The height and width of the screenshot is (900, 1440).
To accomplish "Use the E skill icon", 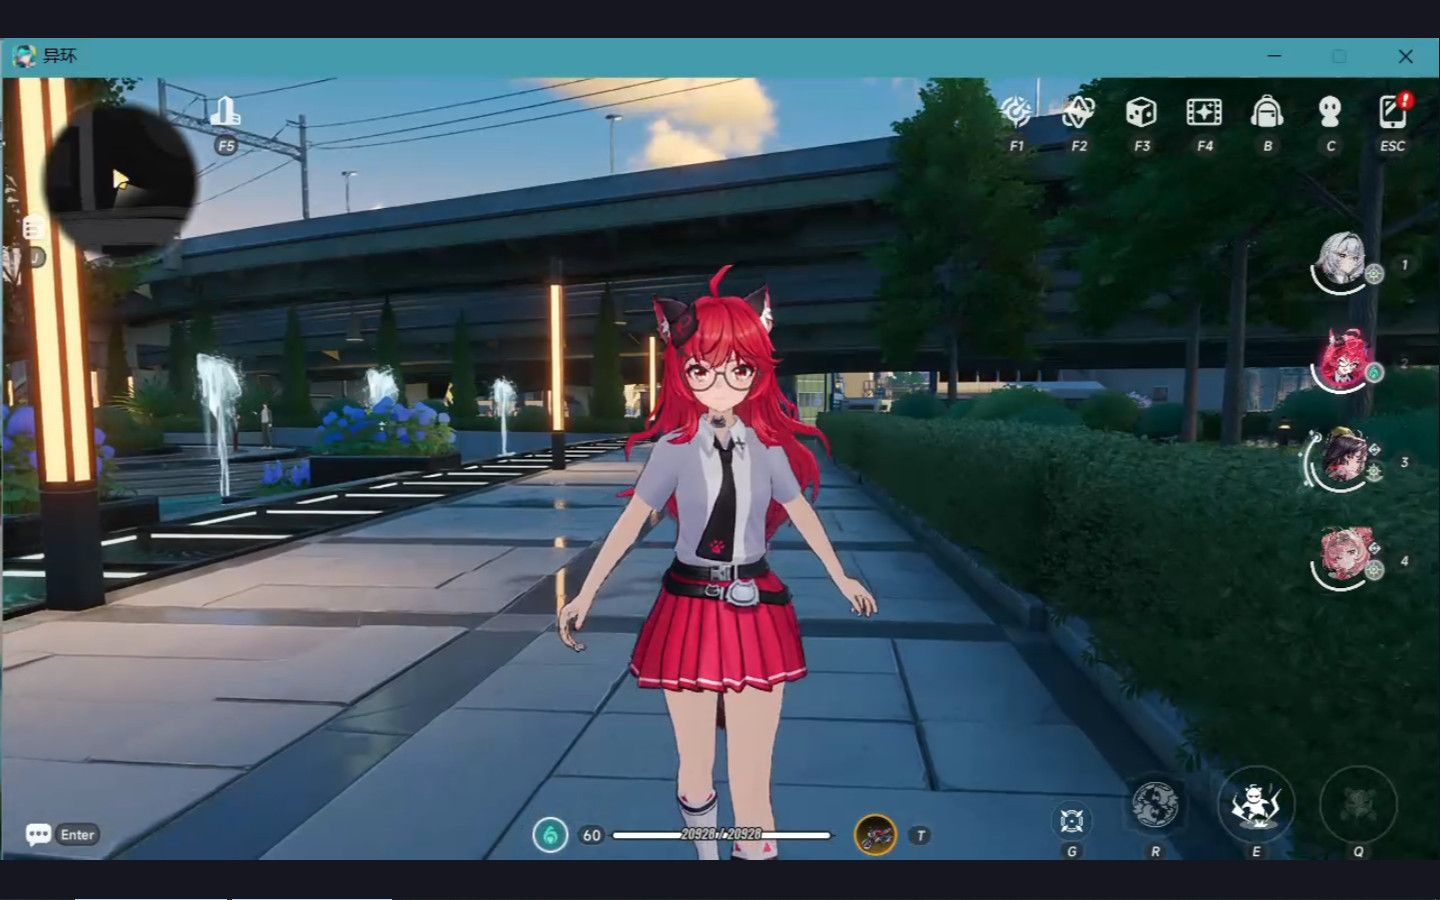I will [x=1256, y=806].
